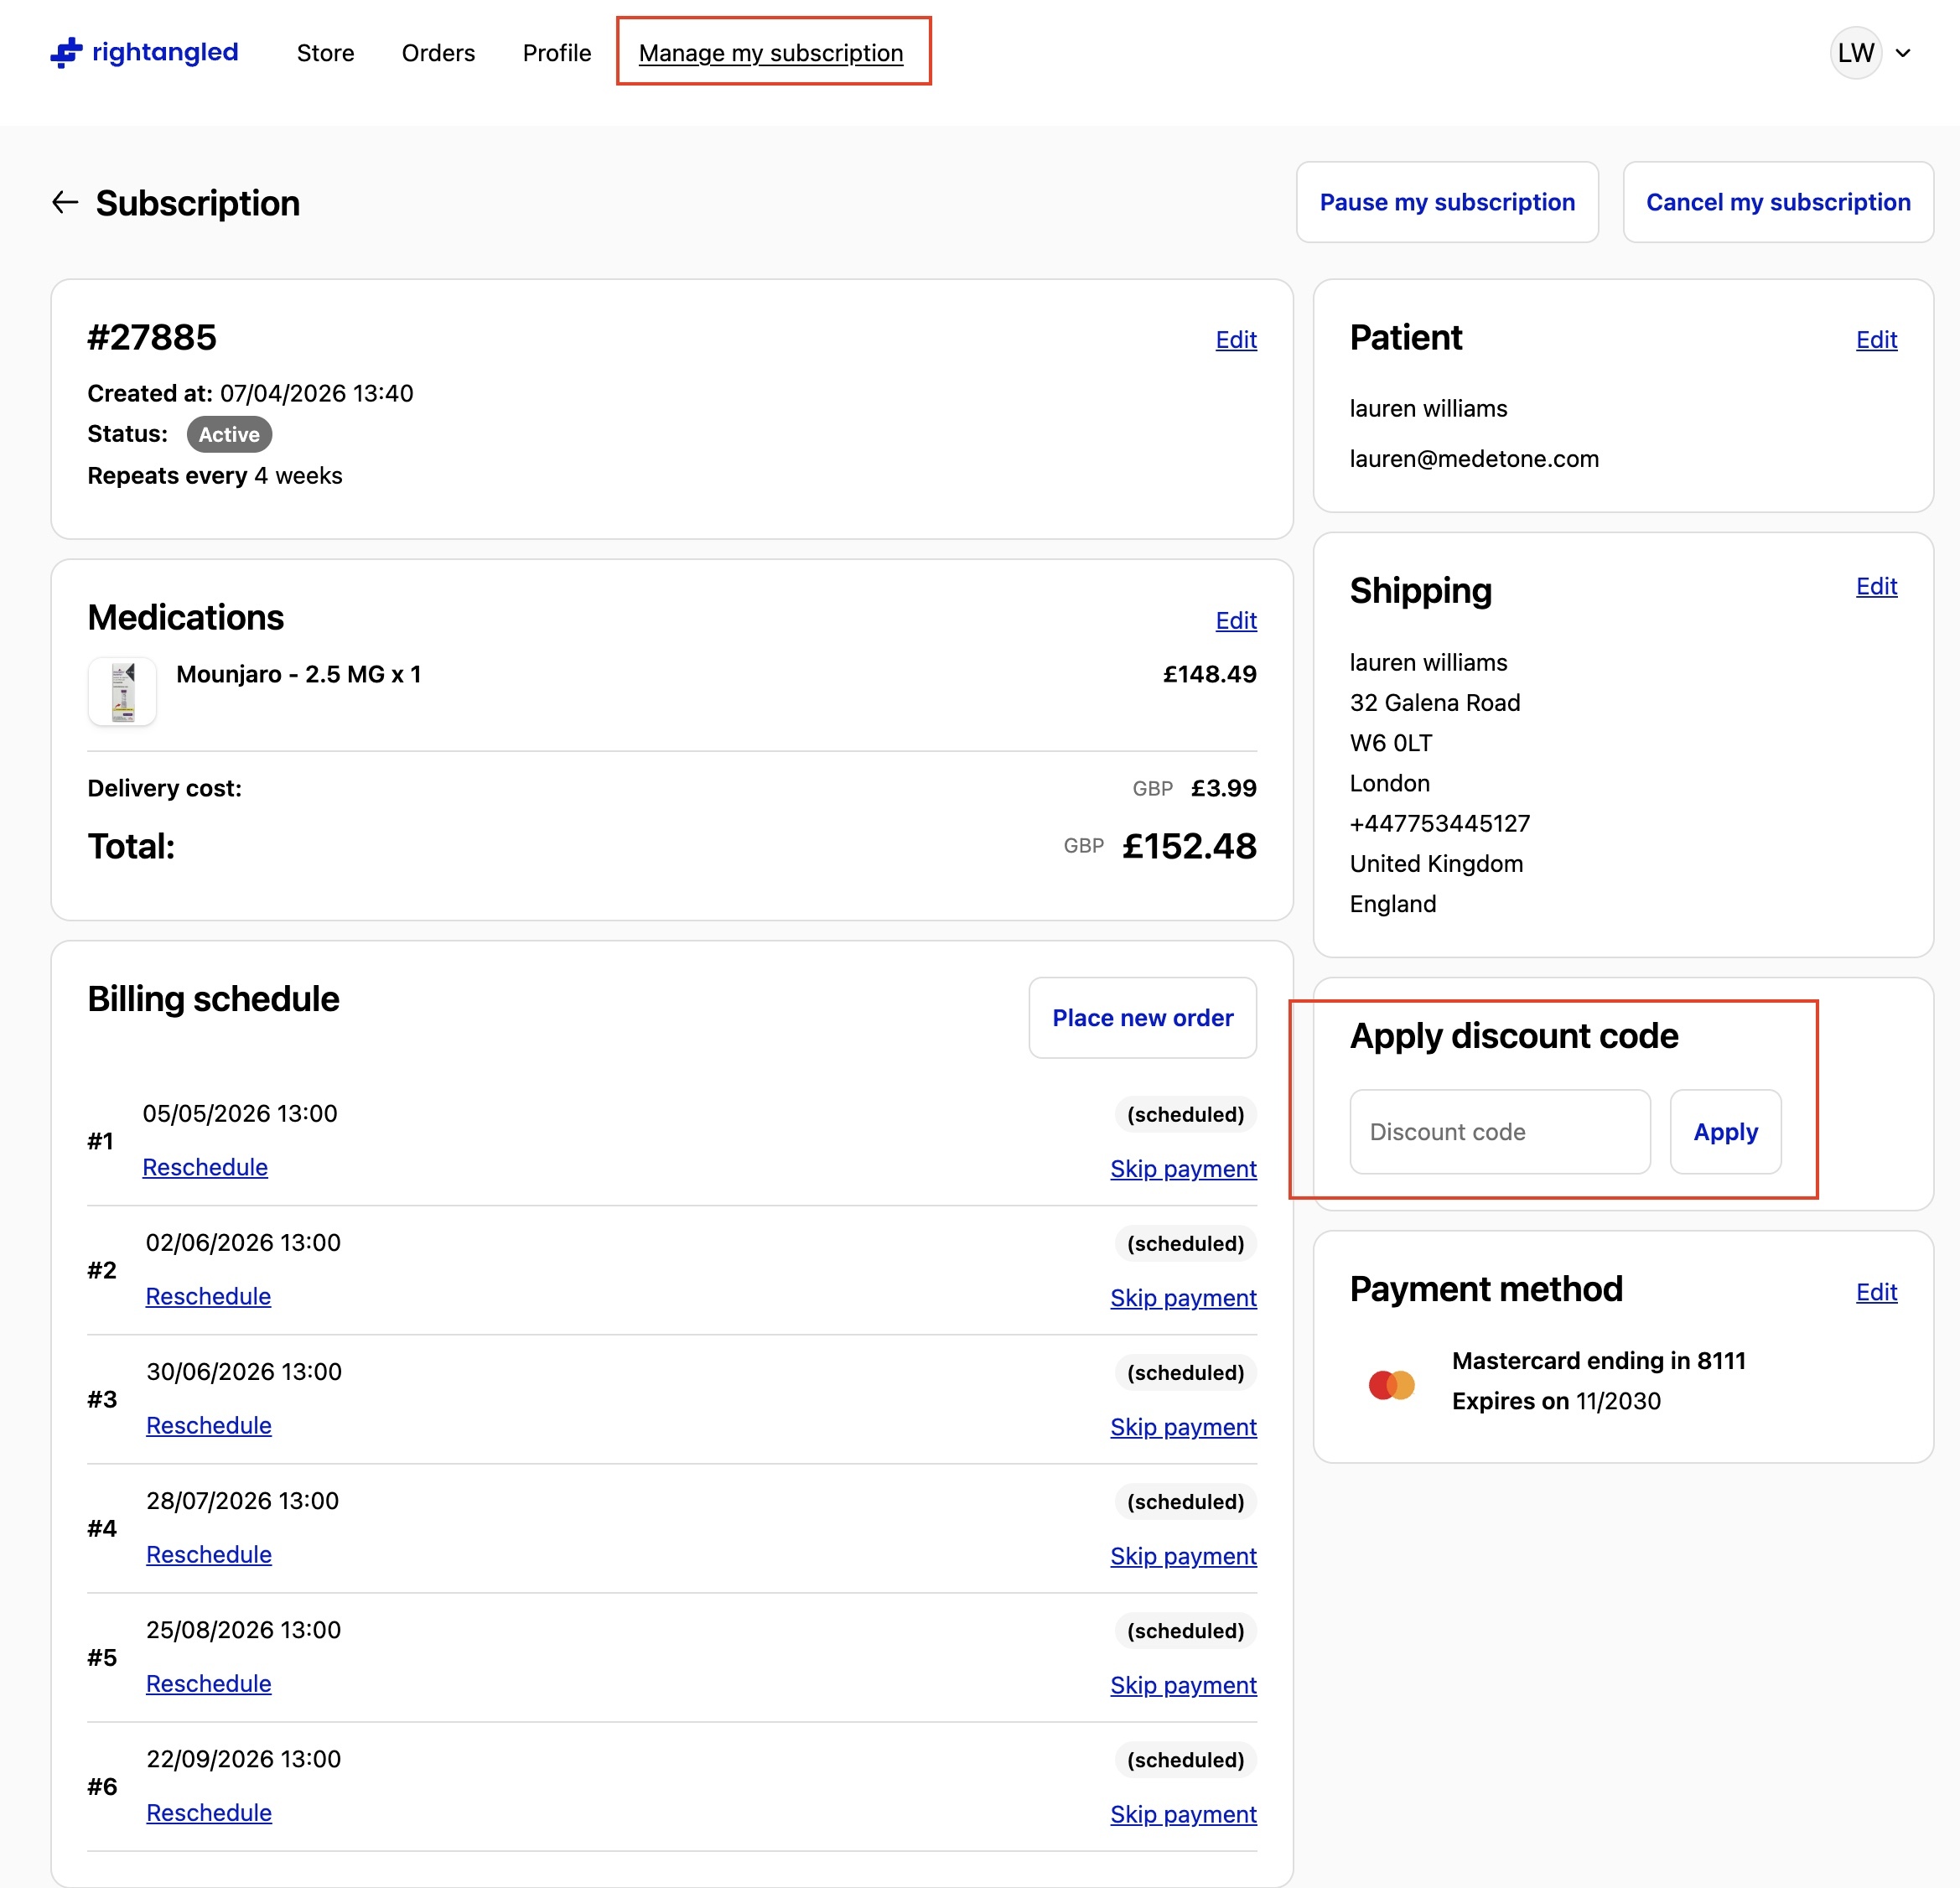Click the Repeats every 4 weeks text
The height and width of the screenshot is (1888, 1960).
pyautogui.click(x=215, y=476)
